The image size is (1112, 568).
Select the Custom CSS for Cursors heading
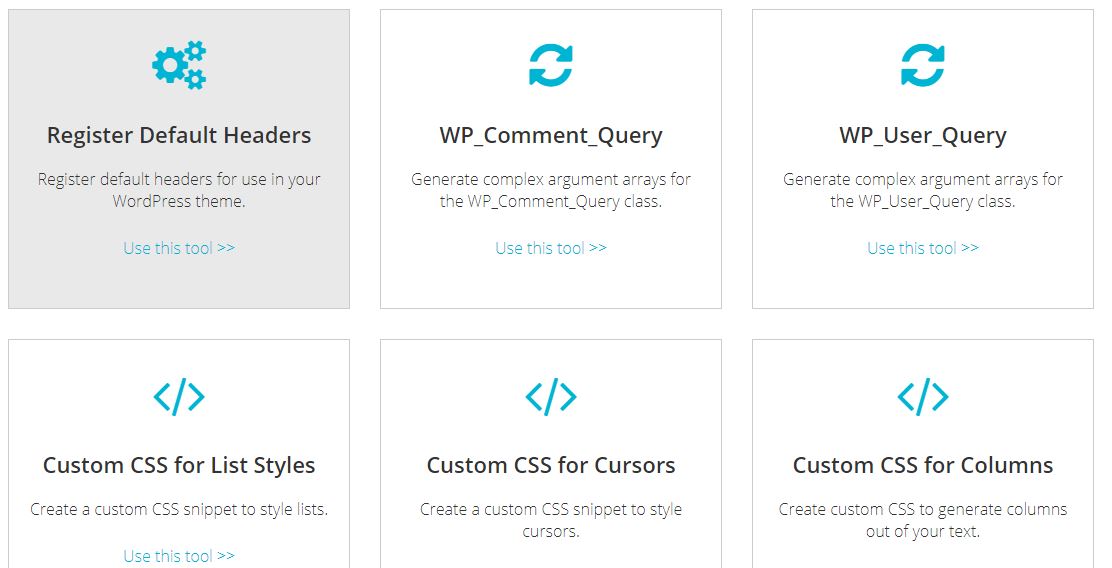click(551, 465)
